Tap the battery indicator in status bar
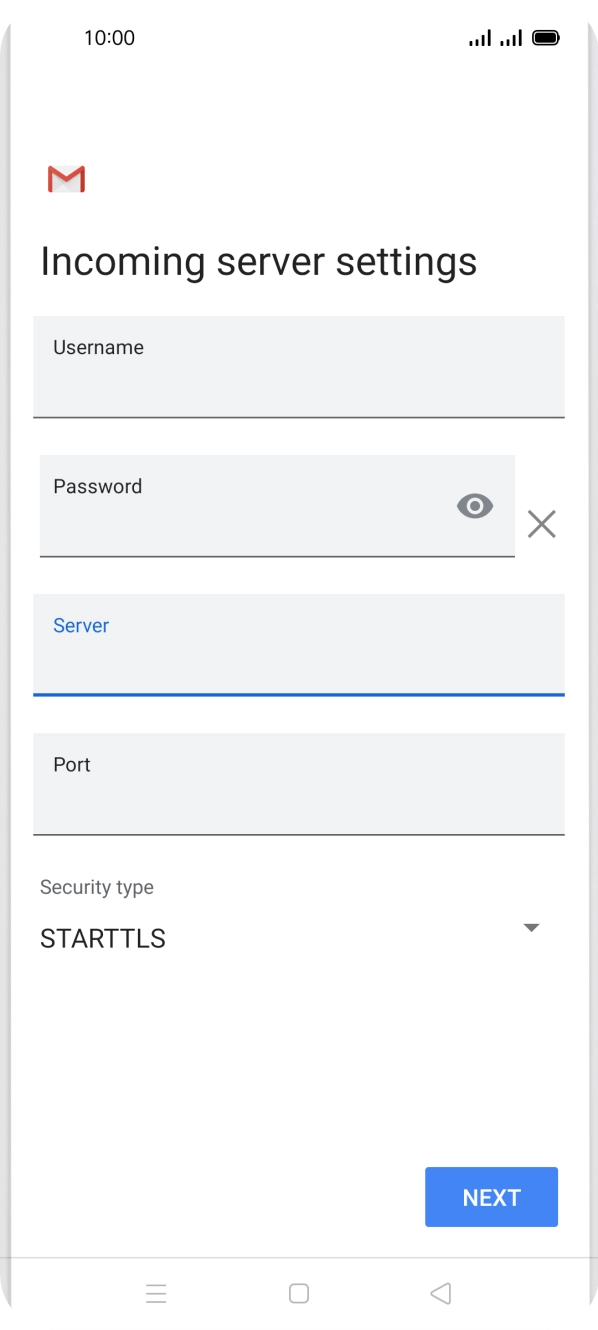 click(547, 37)
